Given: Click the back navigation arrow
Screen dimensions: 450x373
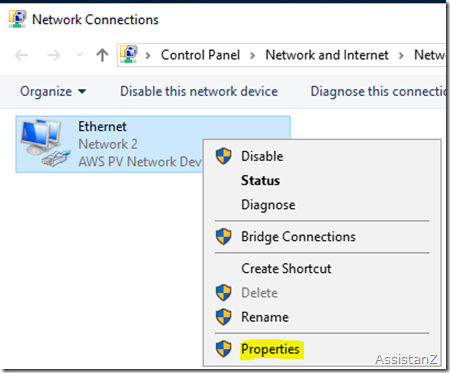Looking at the screenshot, I should (x=21, y=55).
